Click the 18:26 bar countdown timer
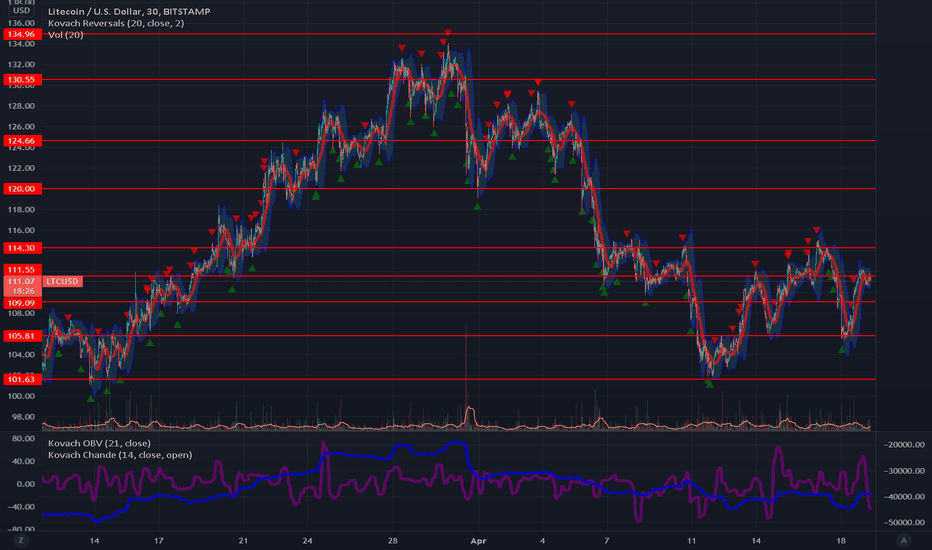 pos(23,291)
